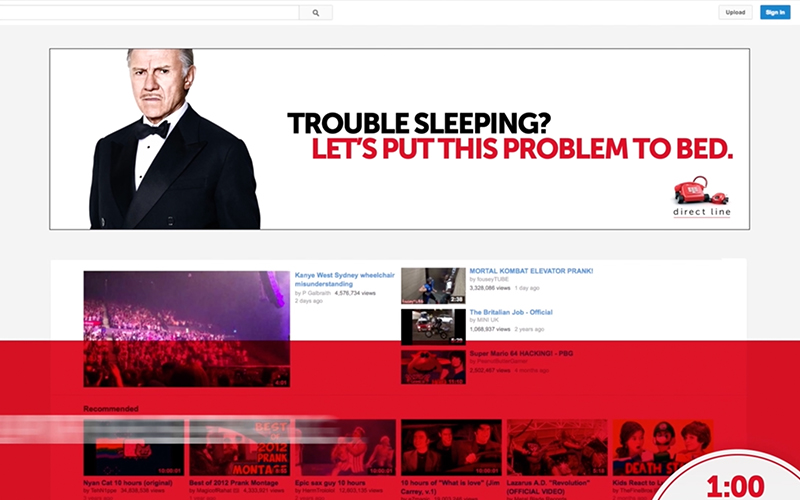Click 'The Britalian Job - Official' link
The width and height of the screenshot is (800, 500).
pyautogui.click(x=511, y=312)
